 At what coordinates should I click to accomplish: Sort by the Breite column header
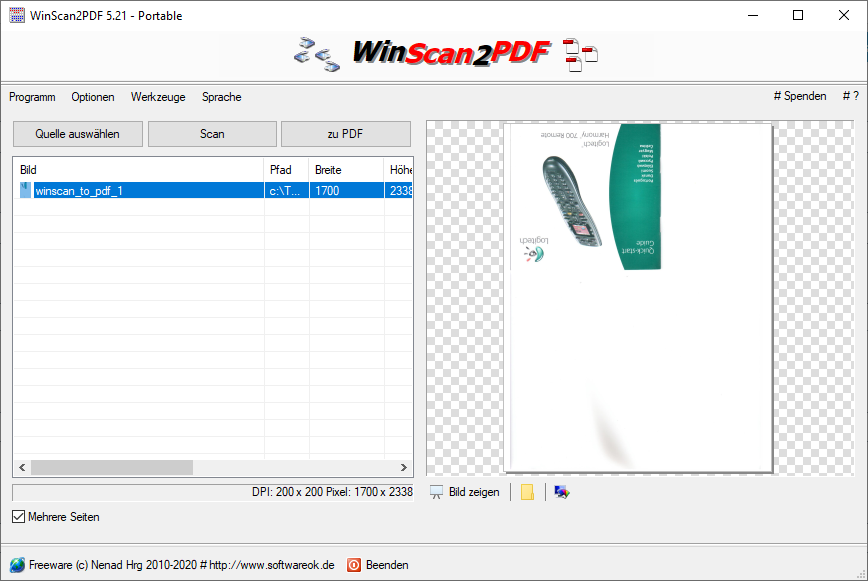pos(346,170)
